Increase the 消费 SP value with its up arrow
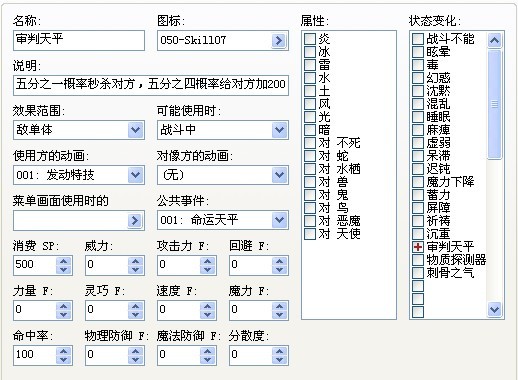 point(64,261)
